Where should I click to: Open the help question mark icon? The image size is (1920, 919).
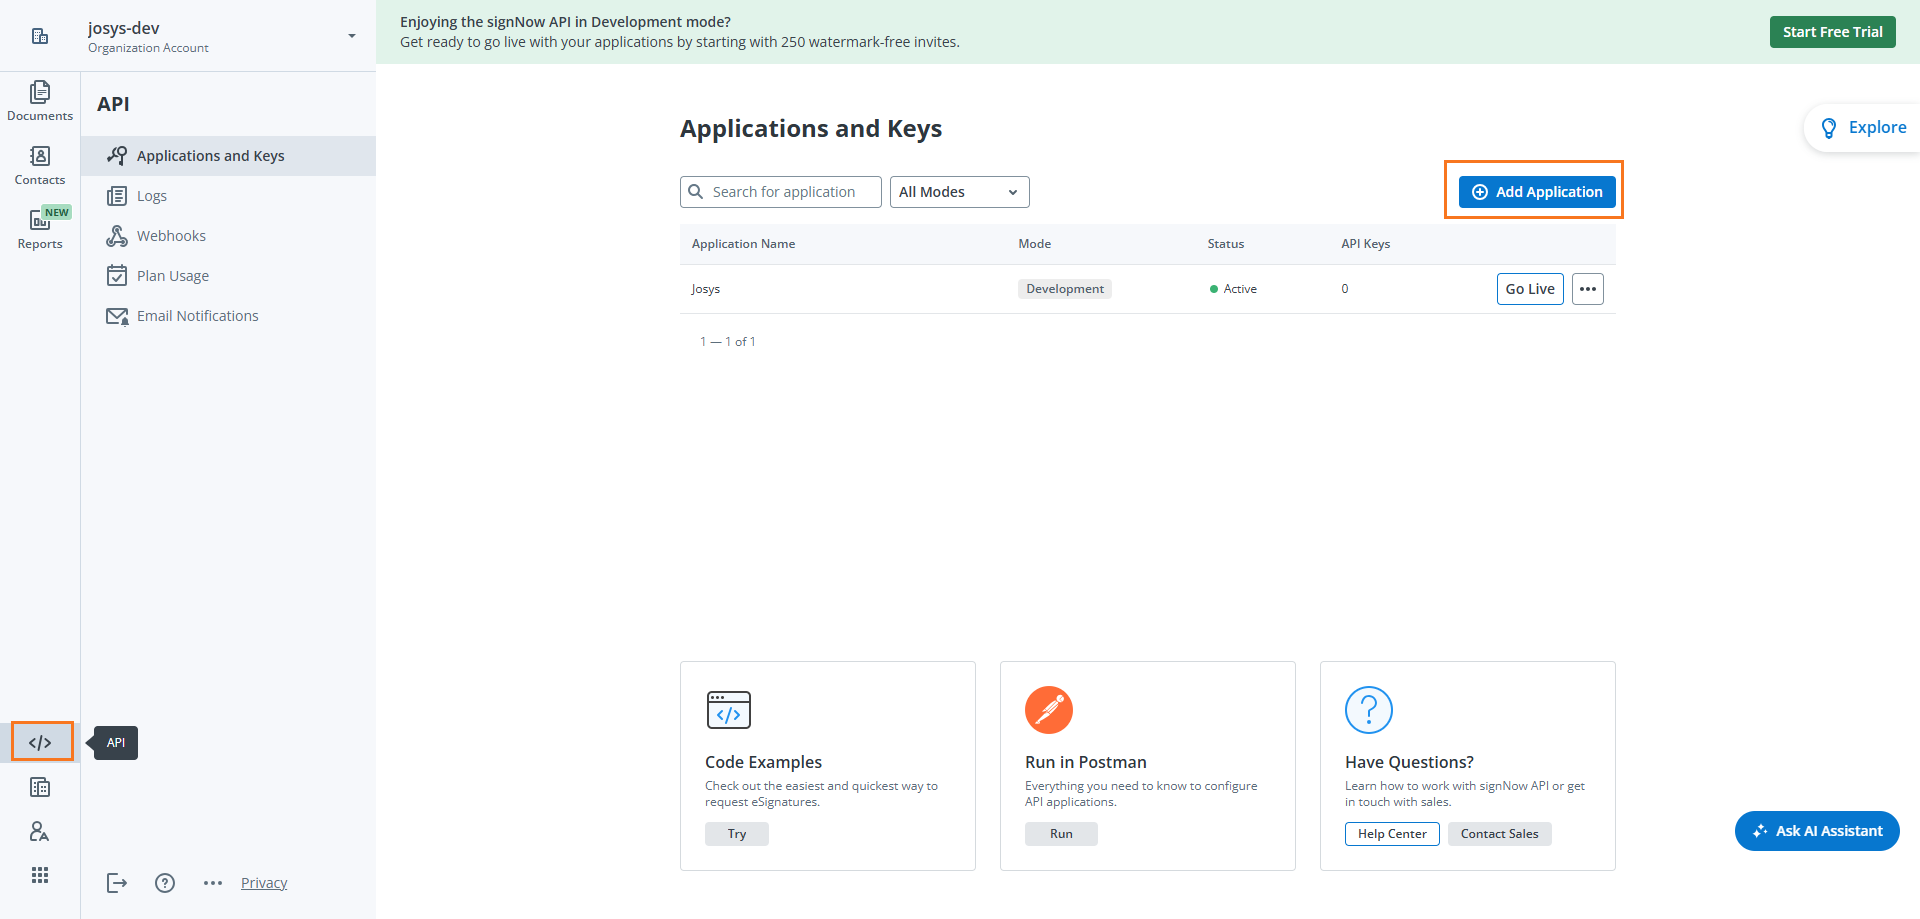165,883
